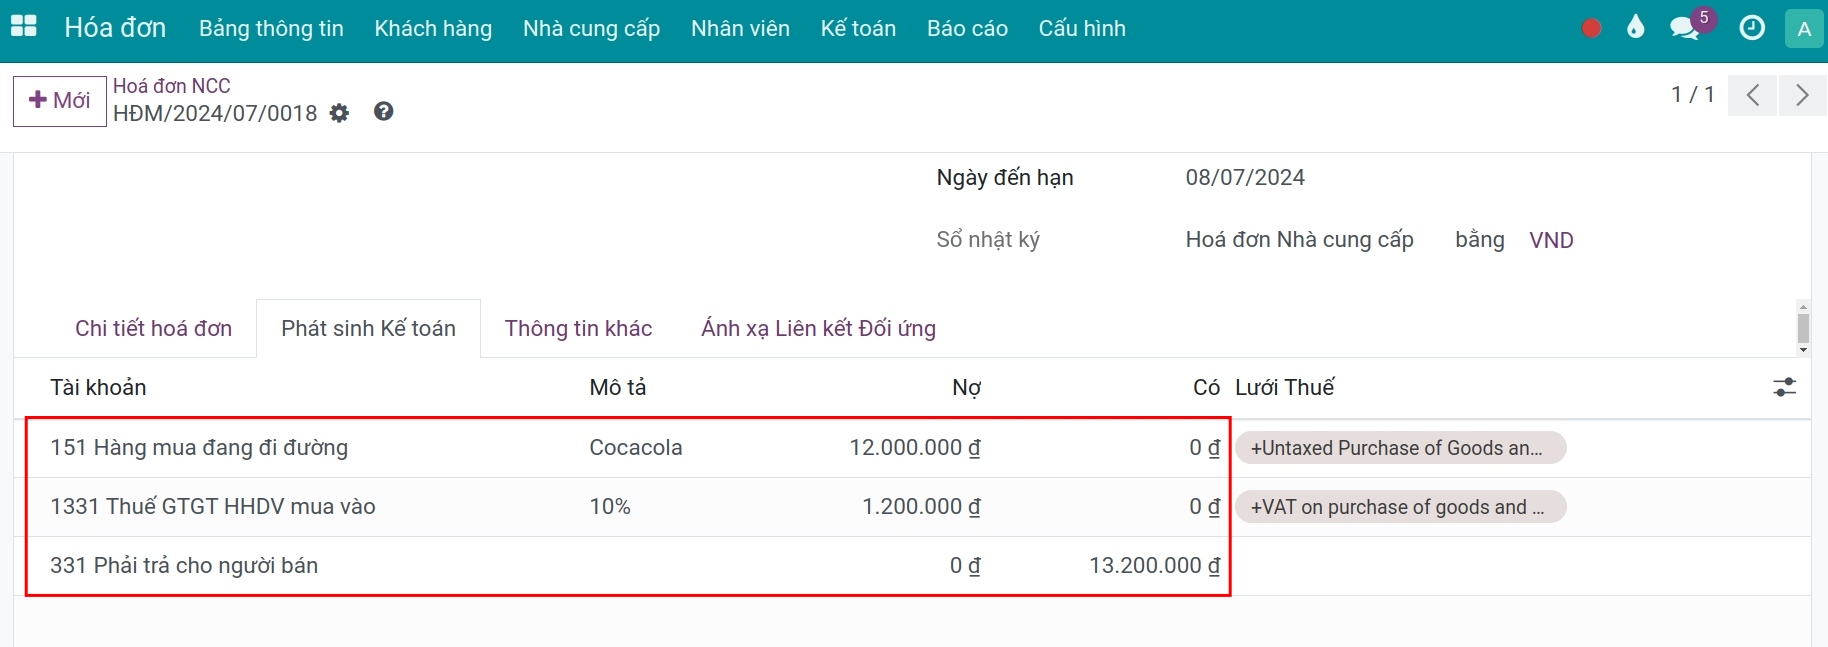Open the Cấu hình menu
This screenshot has width=1828, height=647.
(x=1082, y=29)
